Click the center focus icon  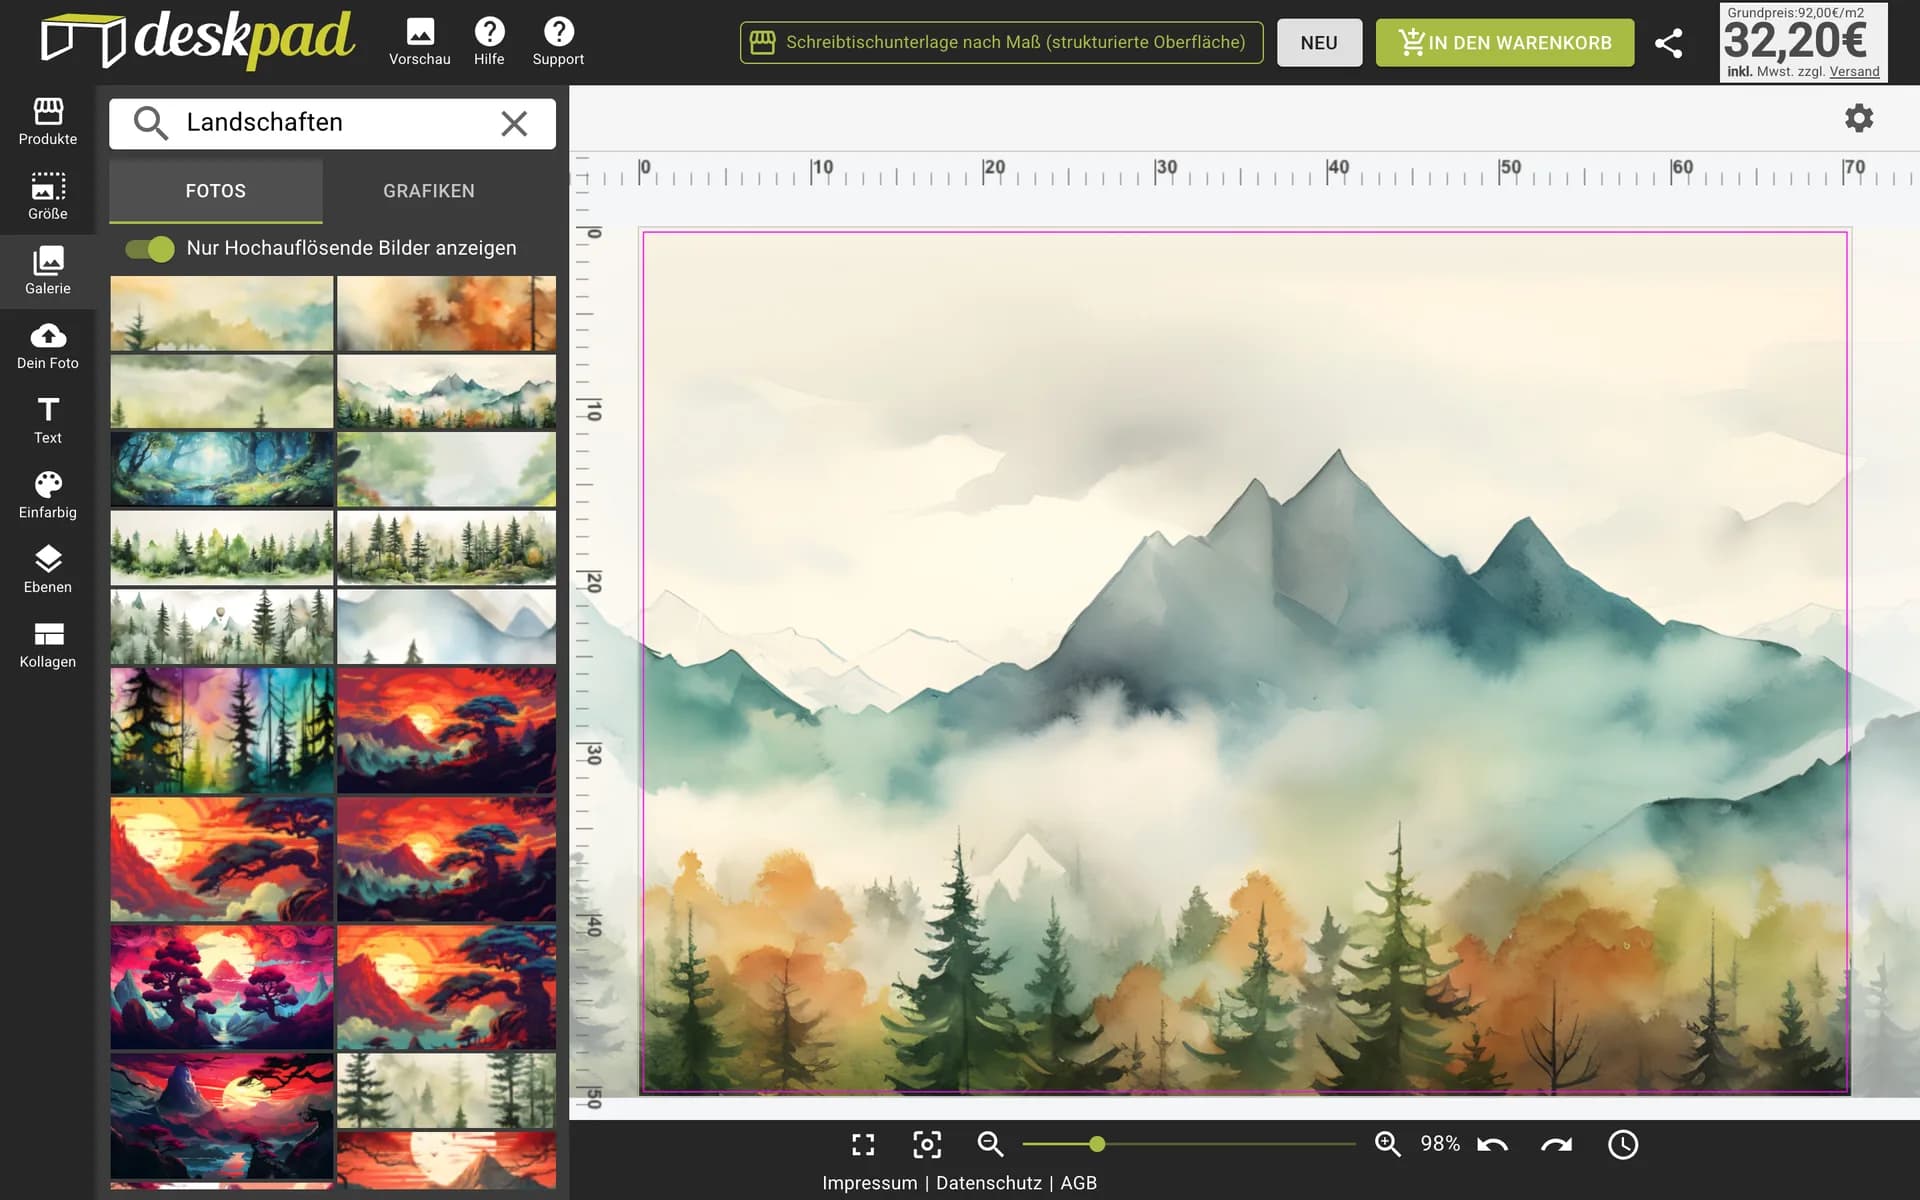coord(927,1144)
